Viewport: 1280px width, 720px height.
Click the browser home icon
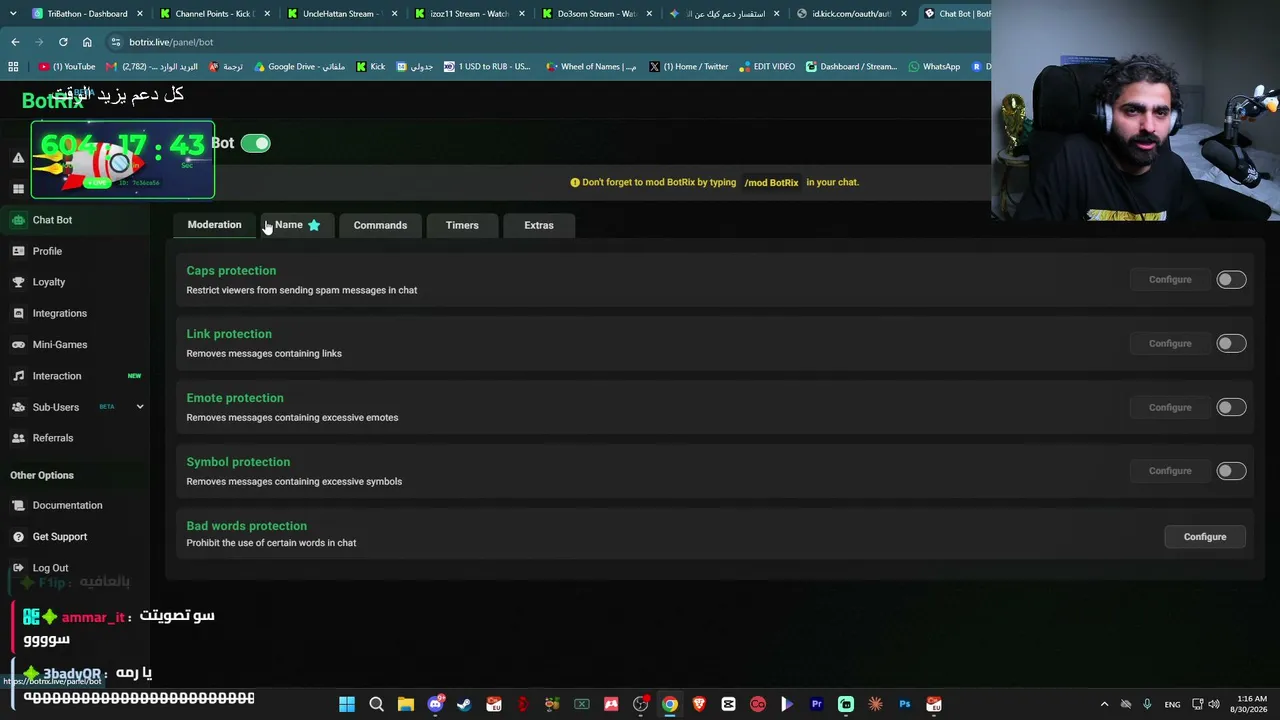pos(87,42)
